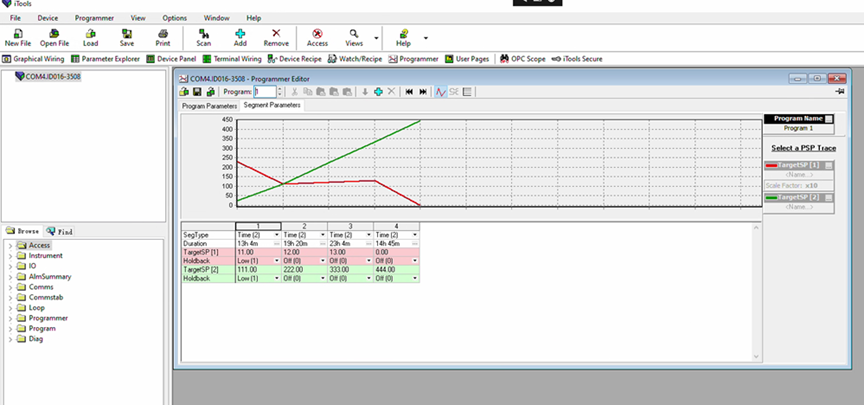The height and width of the screenshot is (405, 864).
Task: Select segment column header 2
Action: tap(304, 226)
